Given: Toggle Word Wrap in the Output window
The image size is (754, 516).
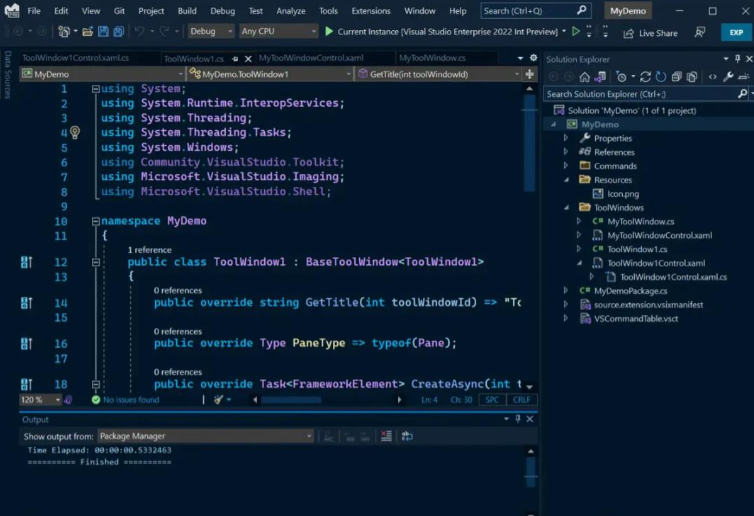Looking at the screenshot, I should (407, 436).
